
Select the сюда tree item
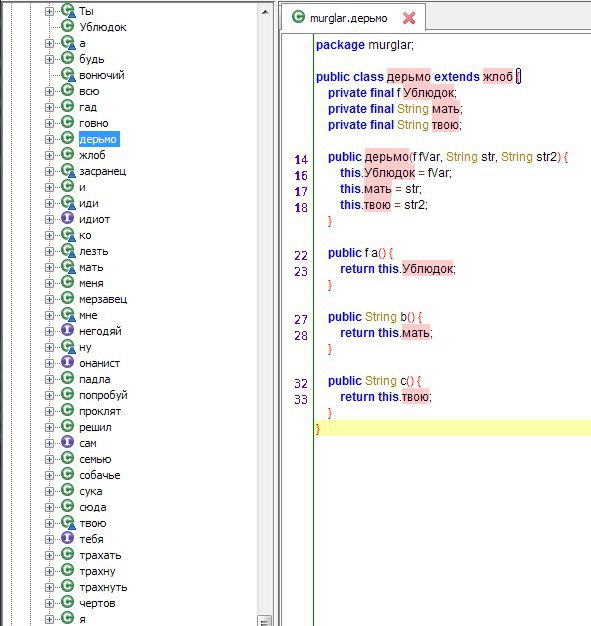pos(93,507)
